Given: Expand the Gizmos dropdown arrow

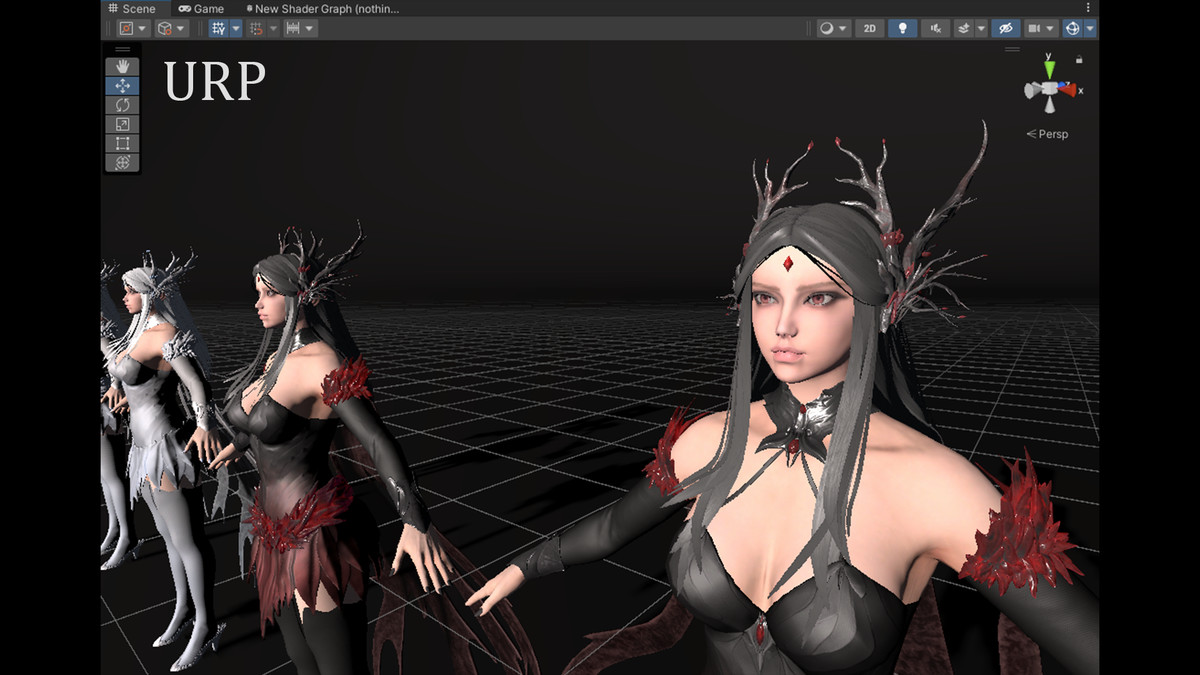Looking at the screenshot, I should [x=1090, y=28].
